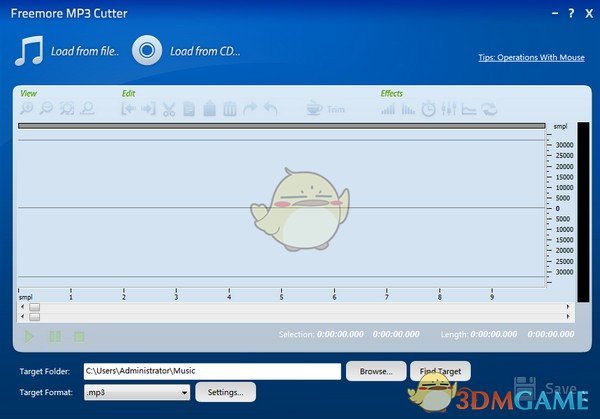Click timeline marker 5 on ruler
The image size is (600, 419).
click(281, 297)
